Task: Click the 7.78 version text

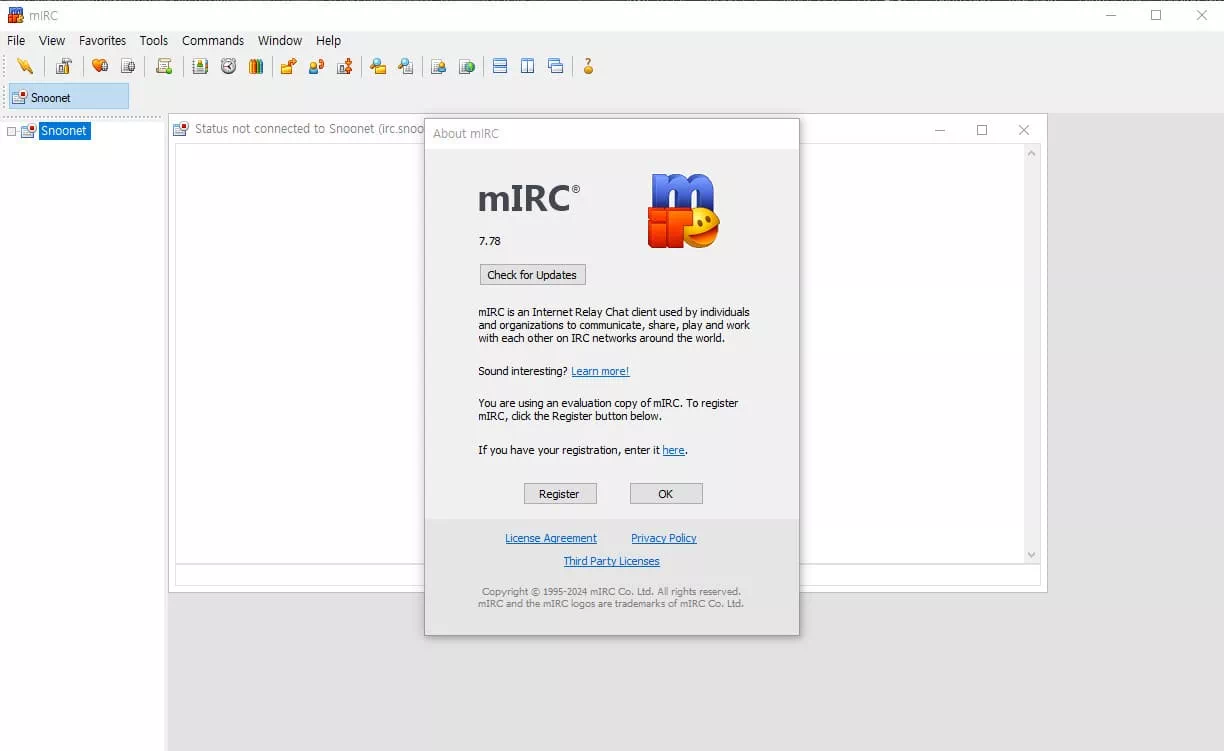Action: click(x=490, y=241)
